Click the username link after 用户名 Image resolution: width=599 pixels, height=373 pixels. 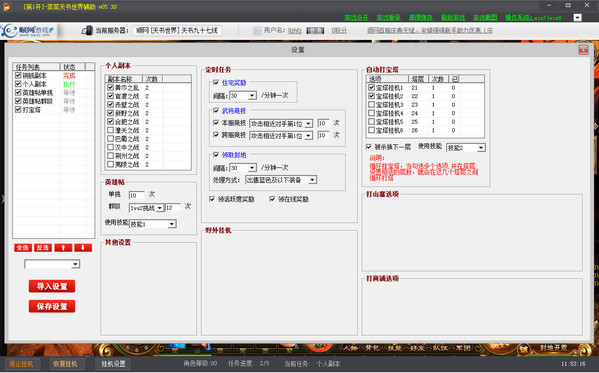[295, 31]
